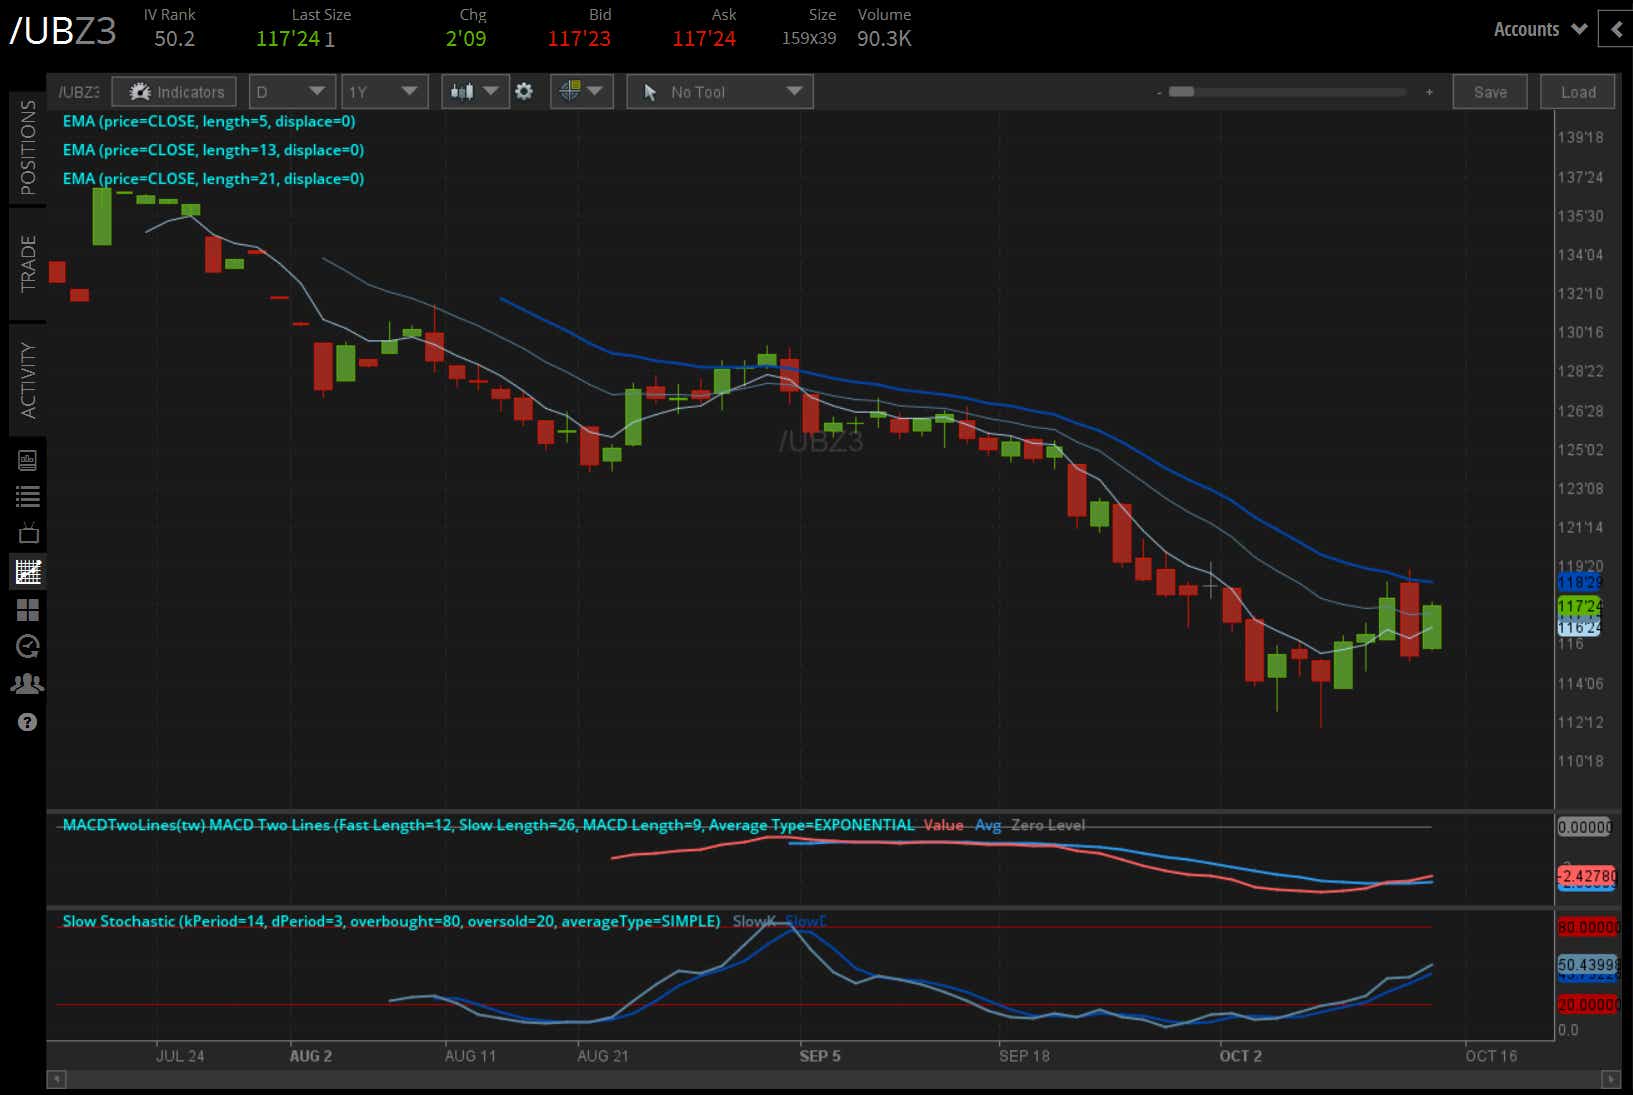Click the 139'18 price axis label
Viewport: 1633px width, 1095px height.
(1580, 137)
